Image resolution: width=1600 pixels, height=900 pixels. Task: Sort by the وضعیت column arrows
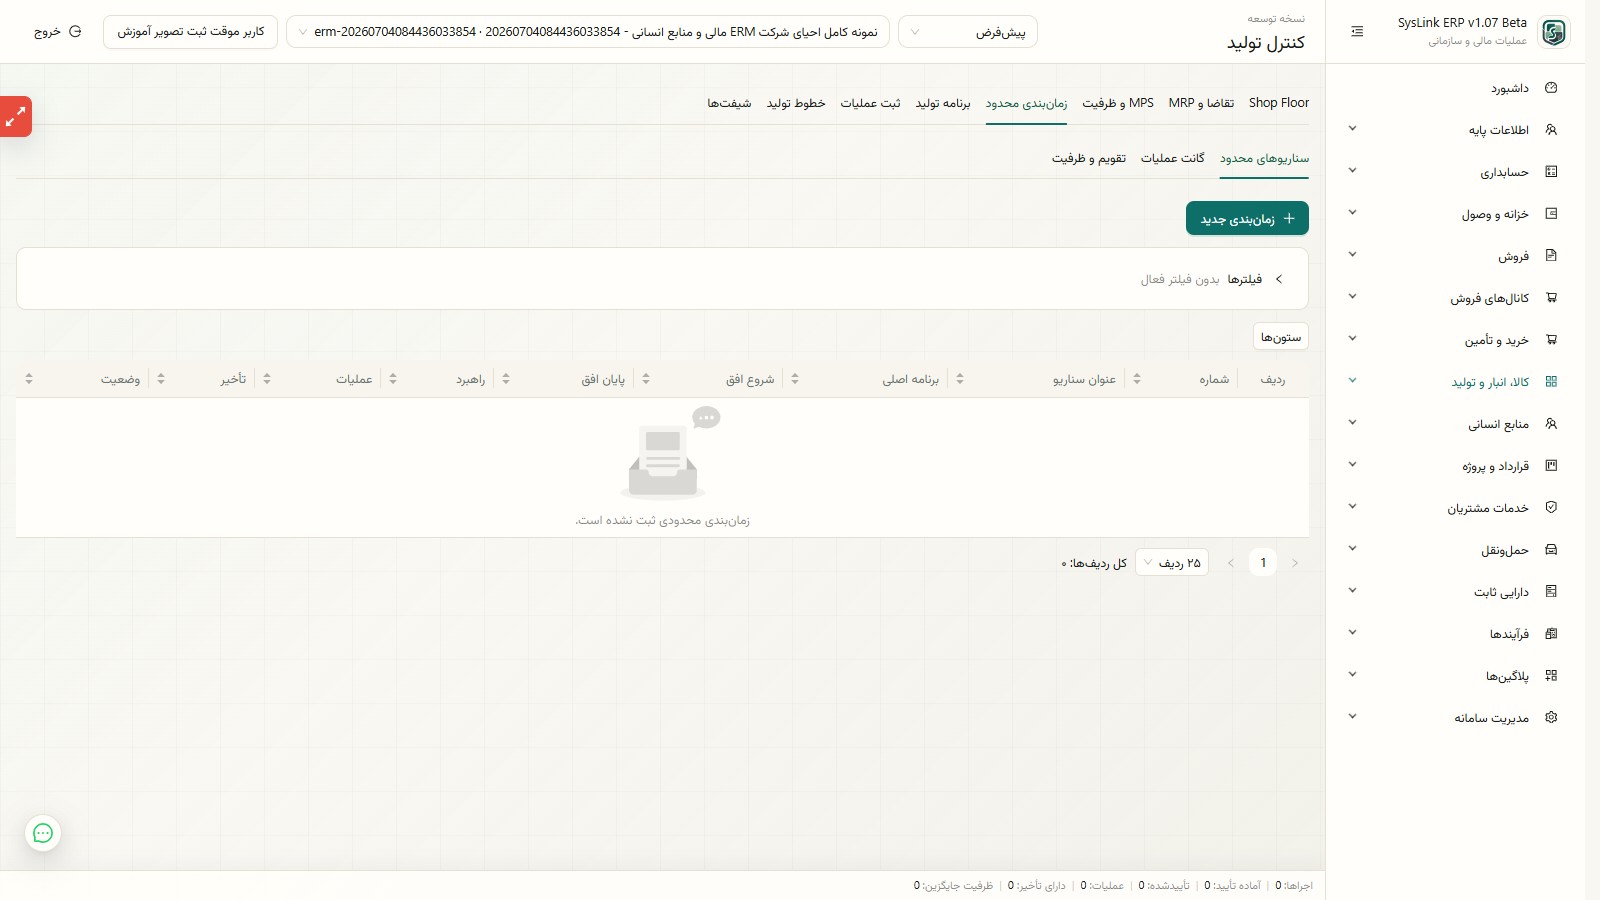29,379
